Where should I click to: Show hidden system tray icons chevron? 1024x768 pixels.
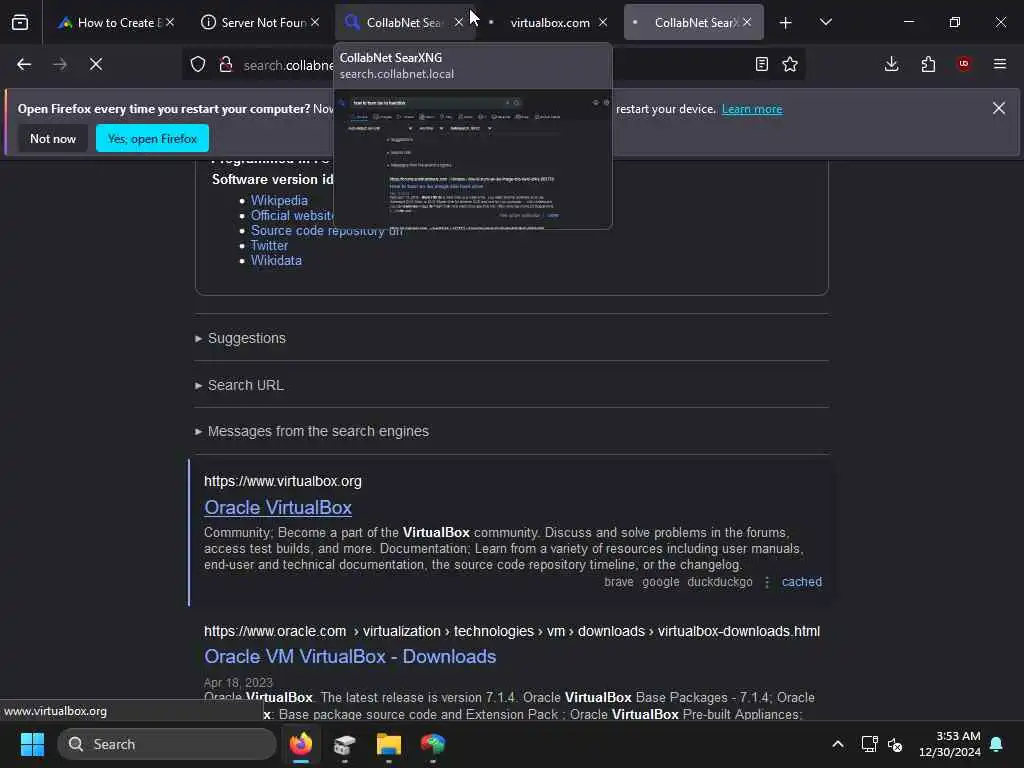point(838,744)
